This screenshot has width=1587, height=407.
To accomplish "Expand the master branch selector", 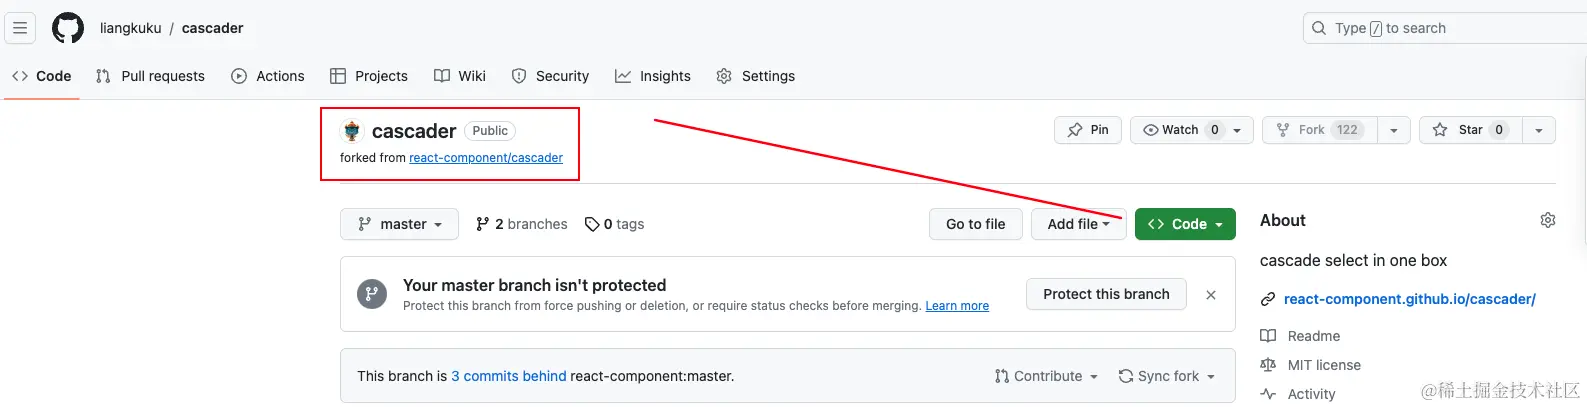I will 399,224.
